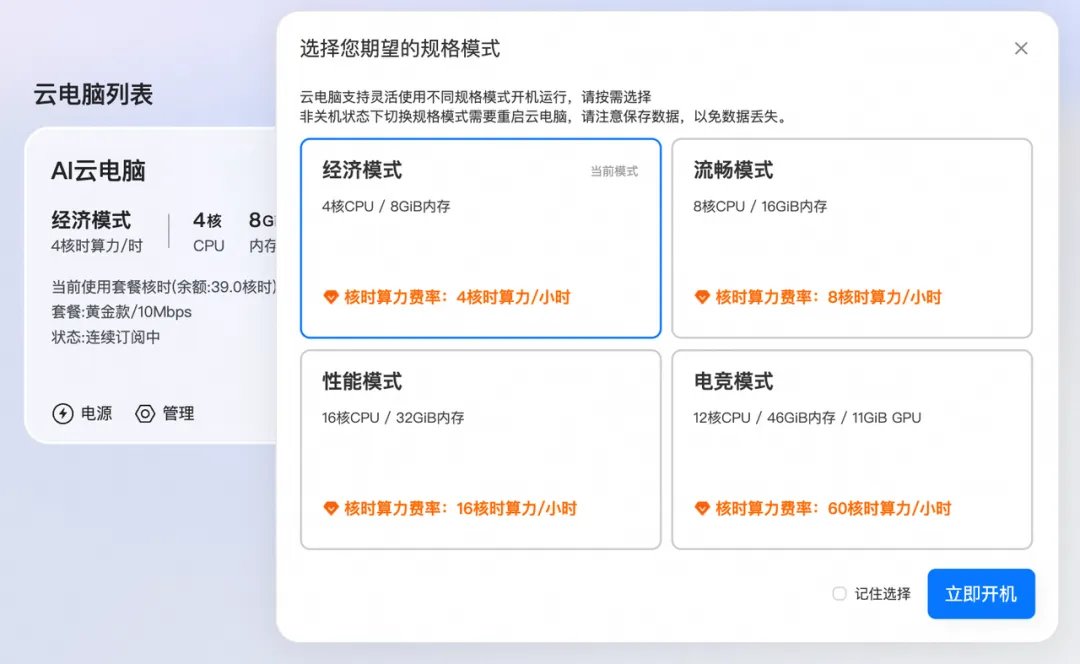Select the 电竞模式 card
This screenshot has width=1080, height=664.
tap(852, 450)
